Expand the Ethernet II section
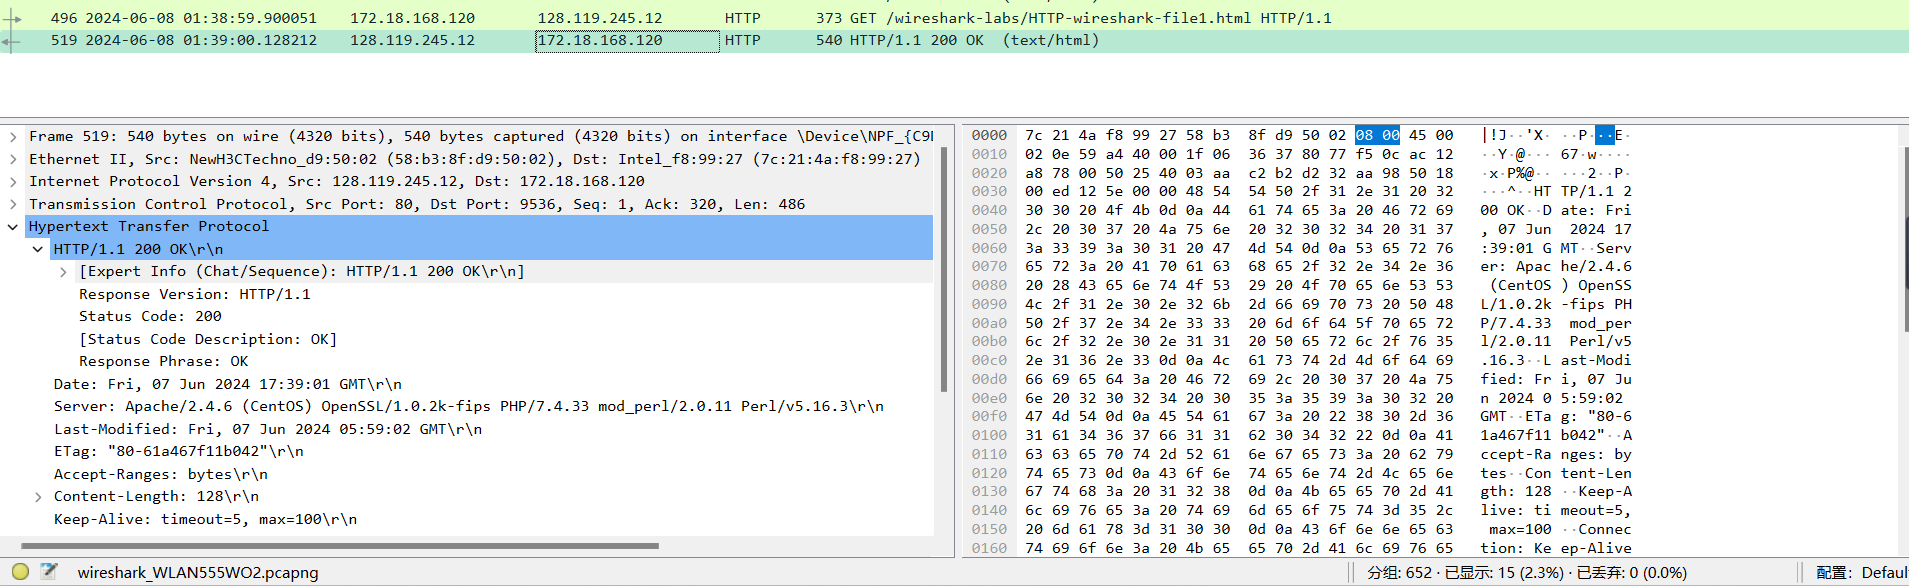Image resolution: width=1909 pixels, height=586 pixels. [x=13, y=159]
